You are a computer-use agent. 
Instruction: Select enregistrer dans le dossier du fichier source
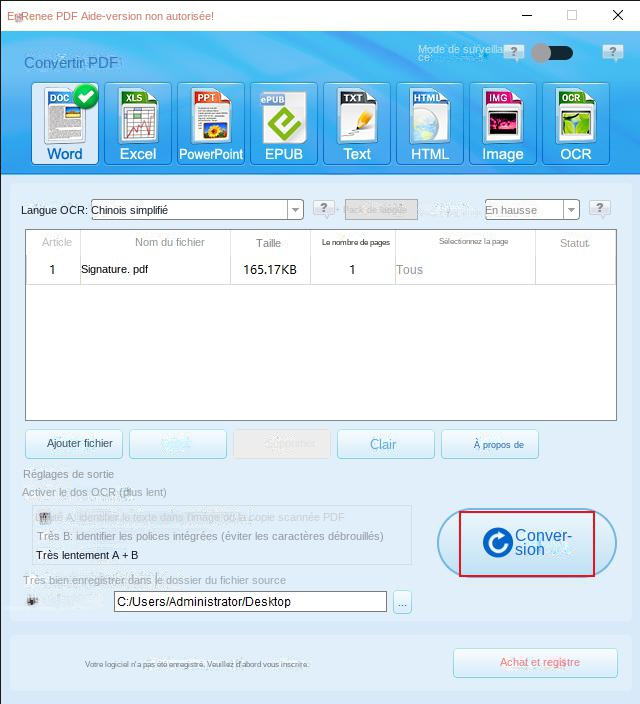click(x=154, y=580)
